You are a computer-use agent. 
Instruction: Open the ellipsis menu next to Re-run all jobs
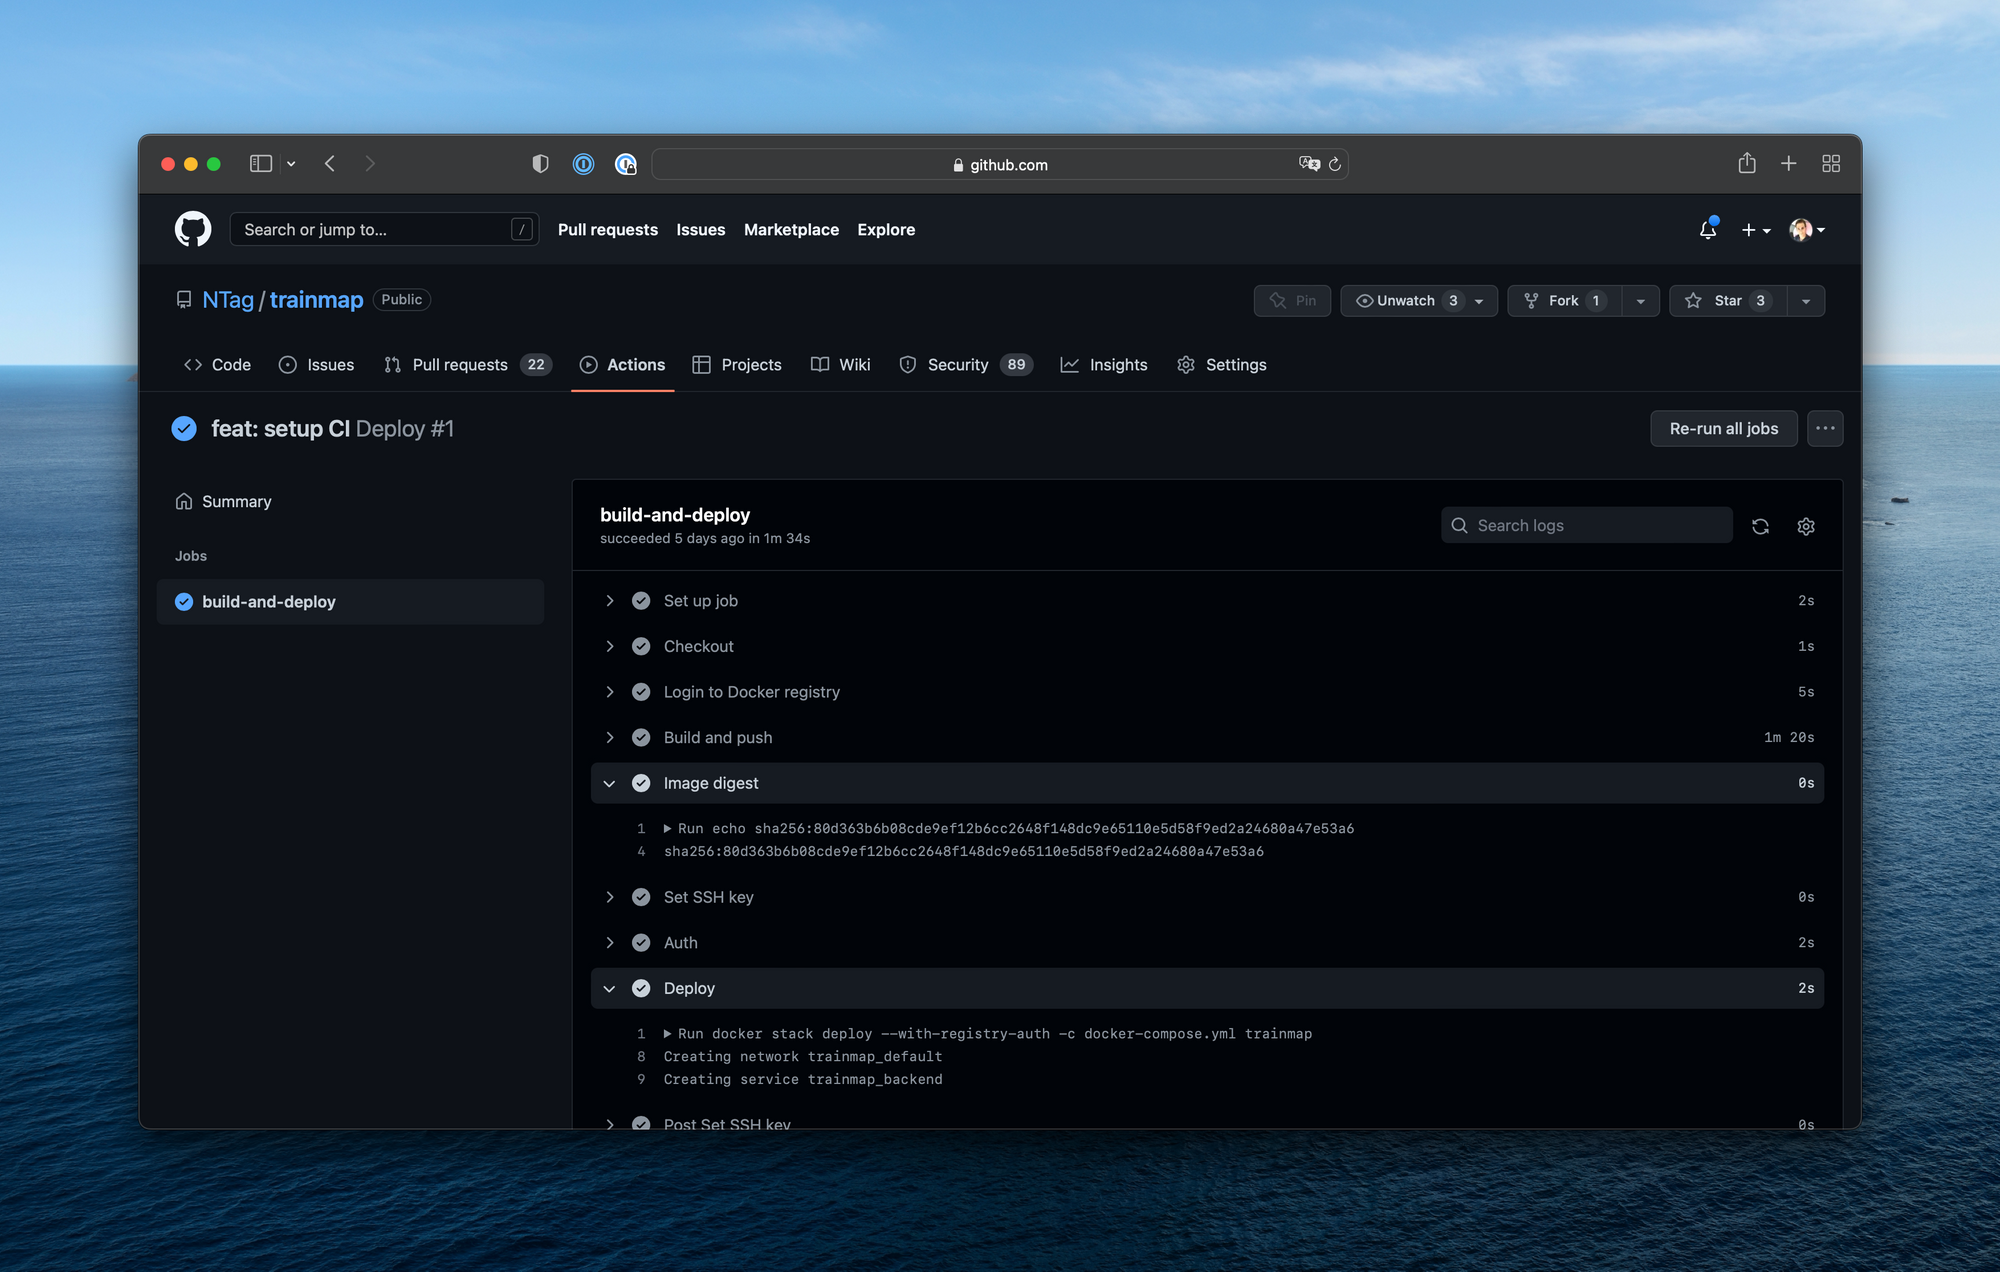(1825, 428)
